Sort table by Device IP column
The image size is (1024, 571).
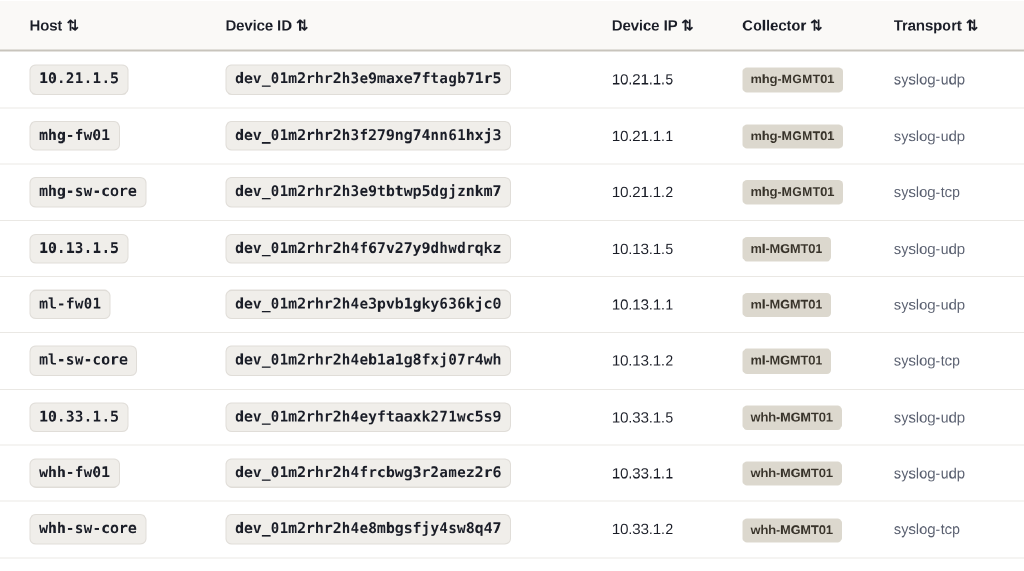pos(652,25)
